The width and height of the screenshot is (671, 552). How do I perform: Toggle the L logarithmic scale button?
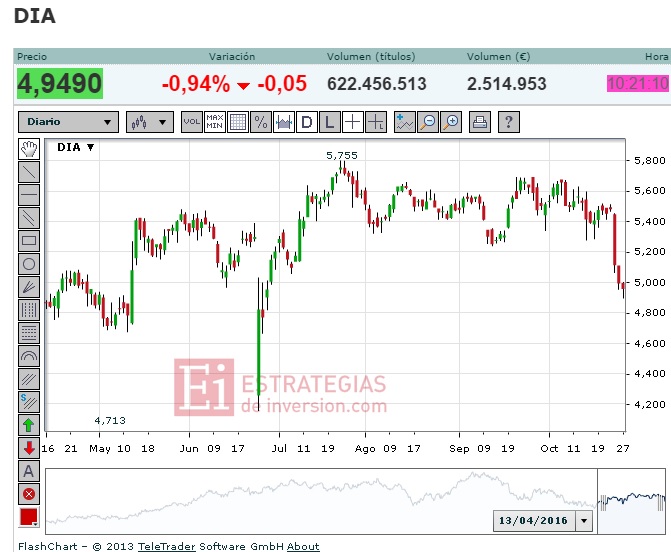pos(330,122)
